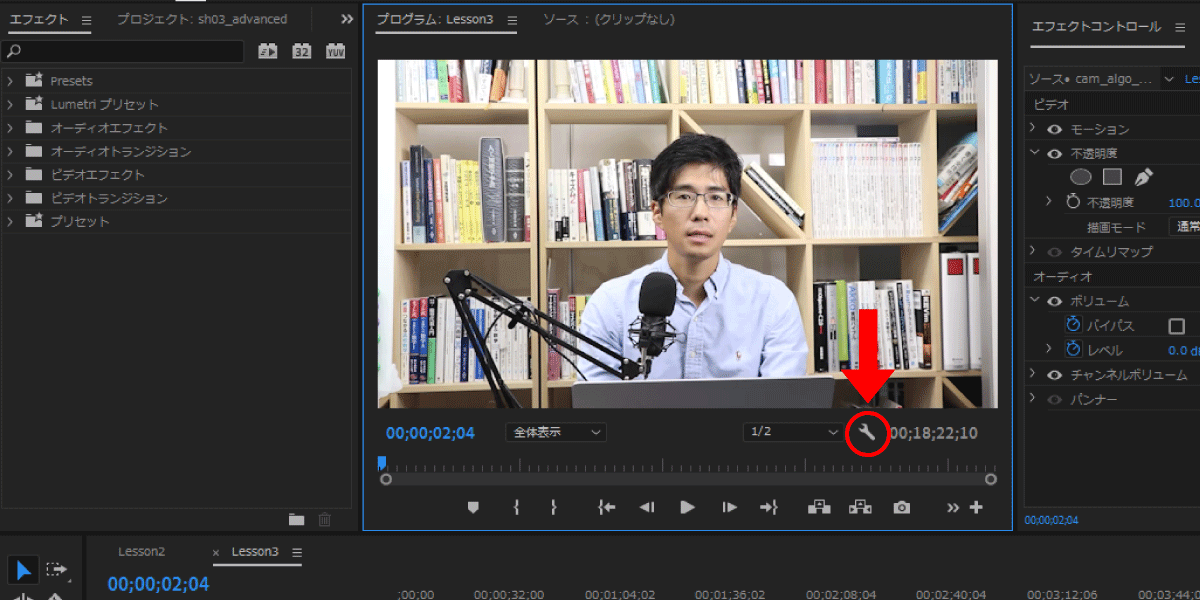
Task: Toggle レベル stopwatch animation
Action: [1073, 350]
